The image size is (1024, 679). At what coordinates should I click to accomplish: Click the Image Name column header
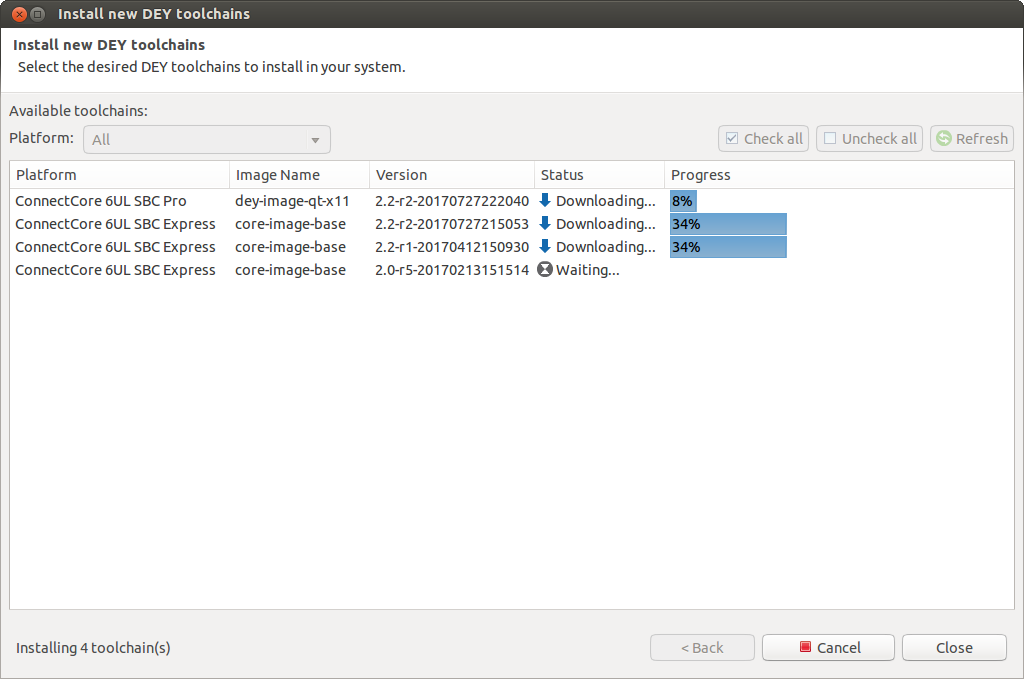pos(299,175)
